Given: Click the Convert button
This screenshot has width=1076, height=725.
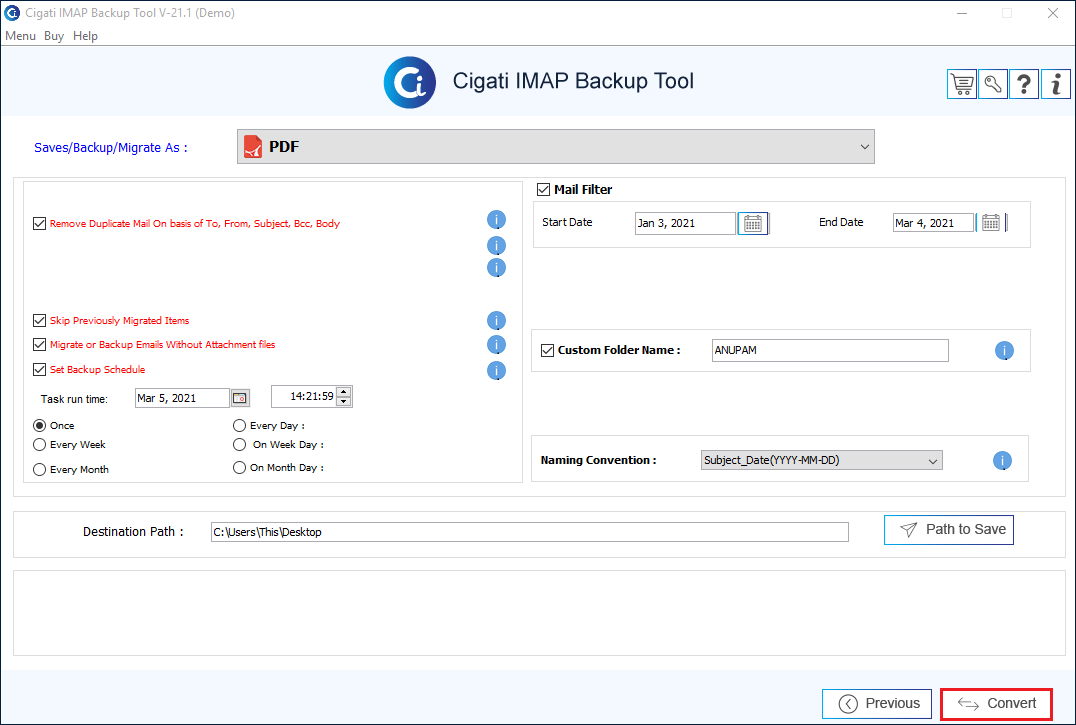Looking at the screenshot, I should pyautogui.click(x=996, y=704).
